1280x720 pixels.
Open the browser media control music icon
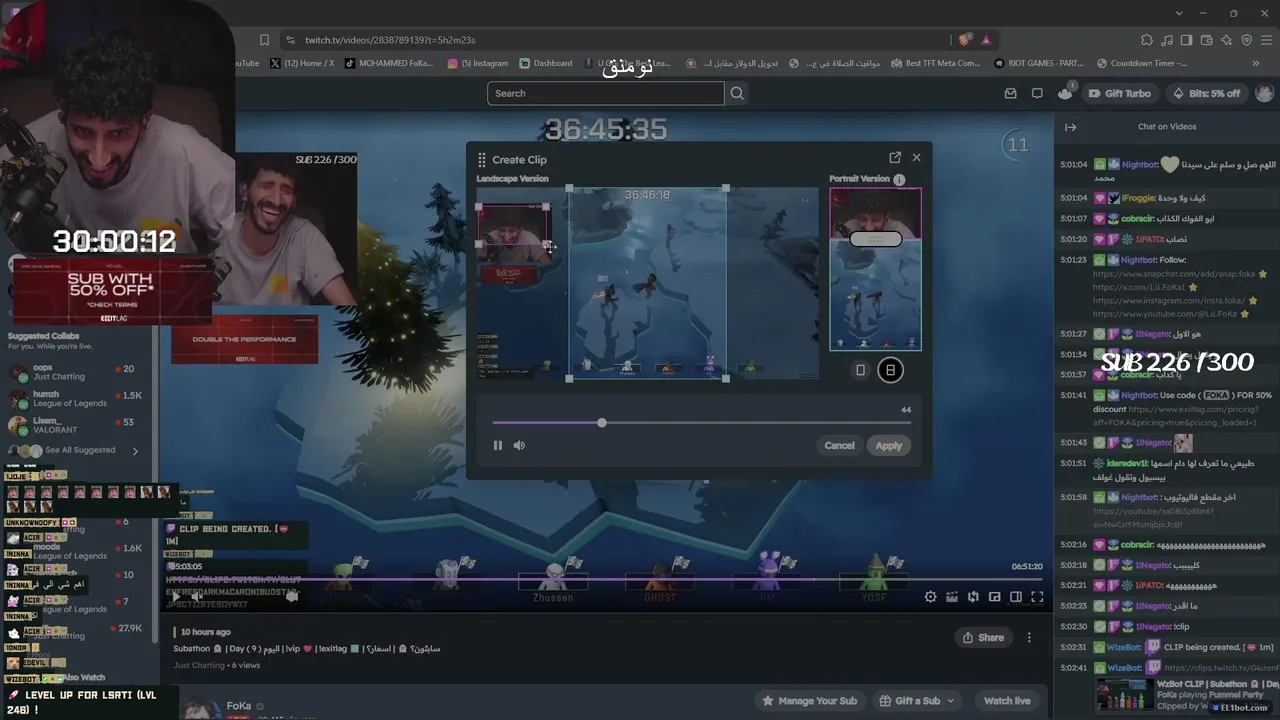click(x=1167, y=40)
